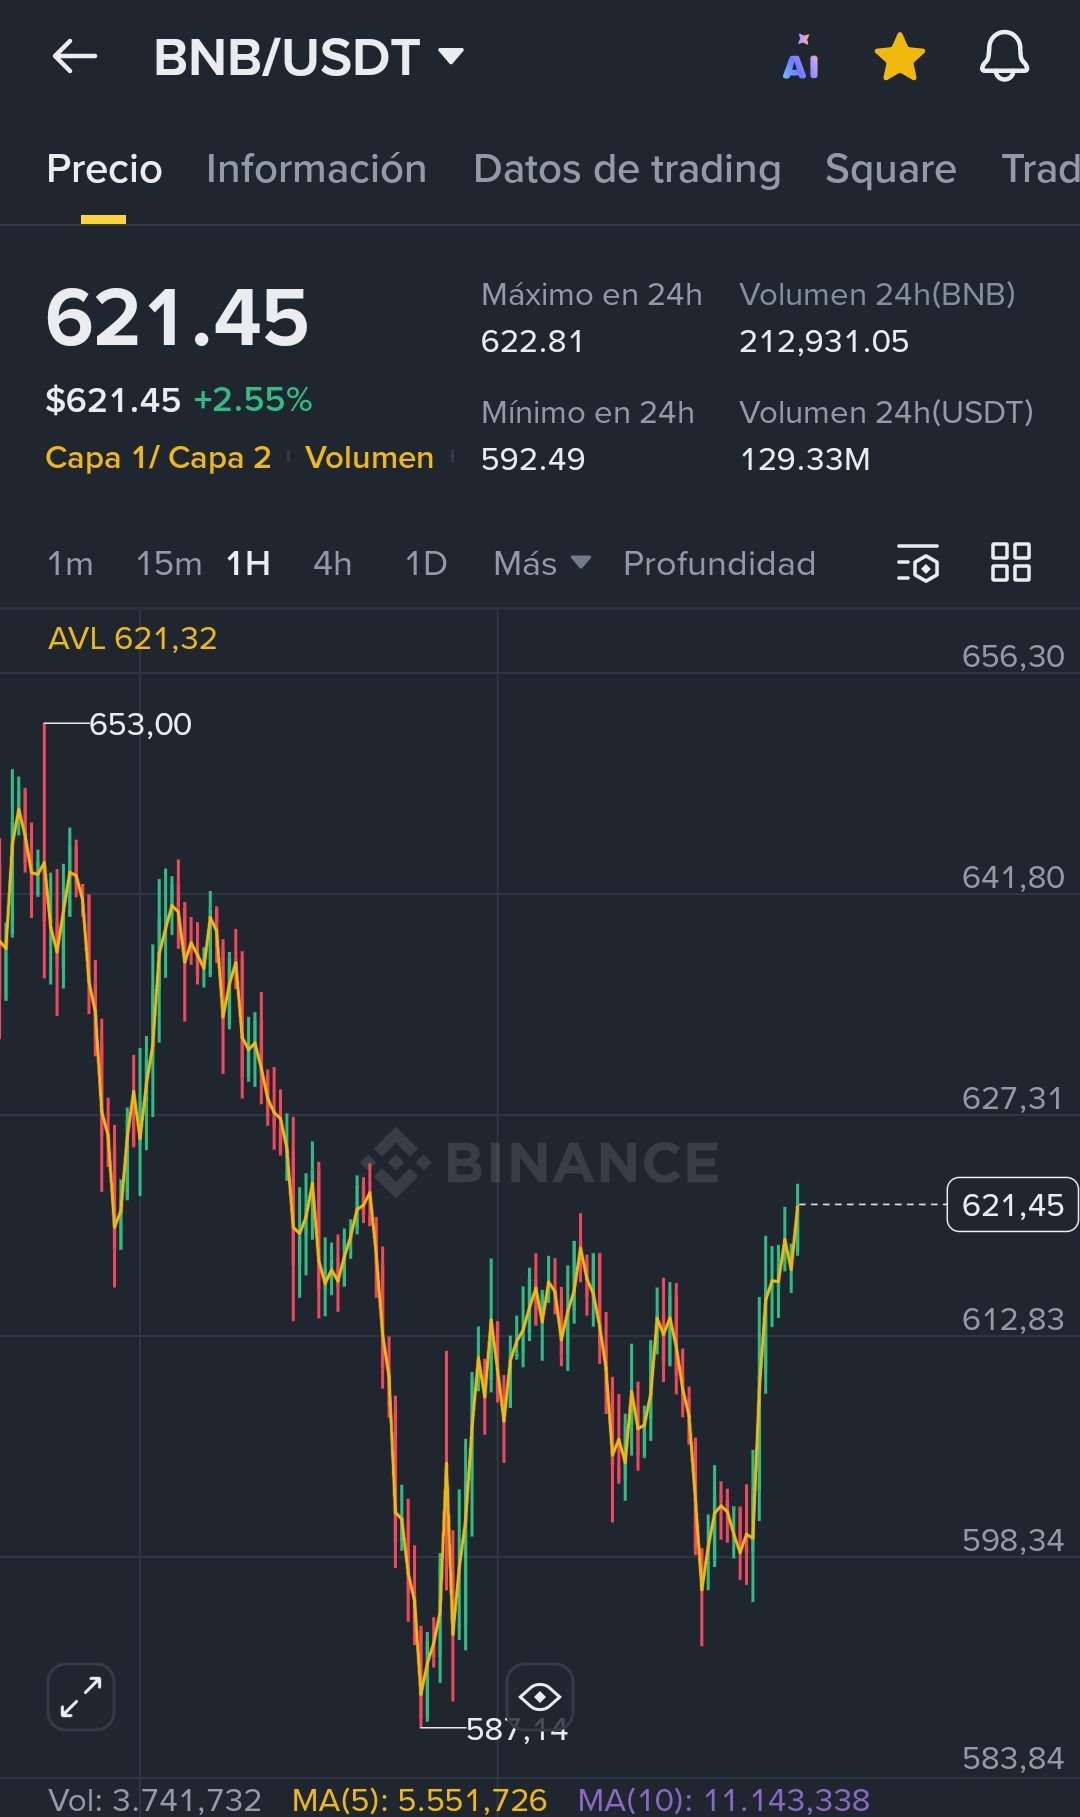The height and width of the screenshot is (1817, 1080).
Task: Tap the 653,00 high marker
Action: [140, 724]
